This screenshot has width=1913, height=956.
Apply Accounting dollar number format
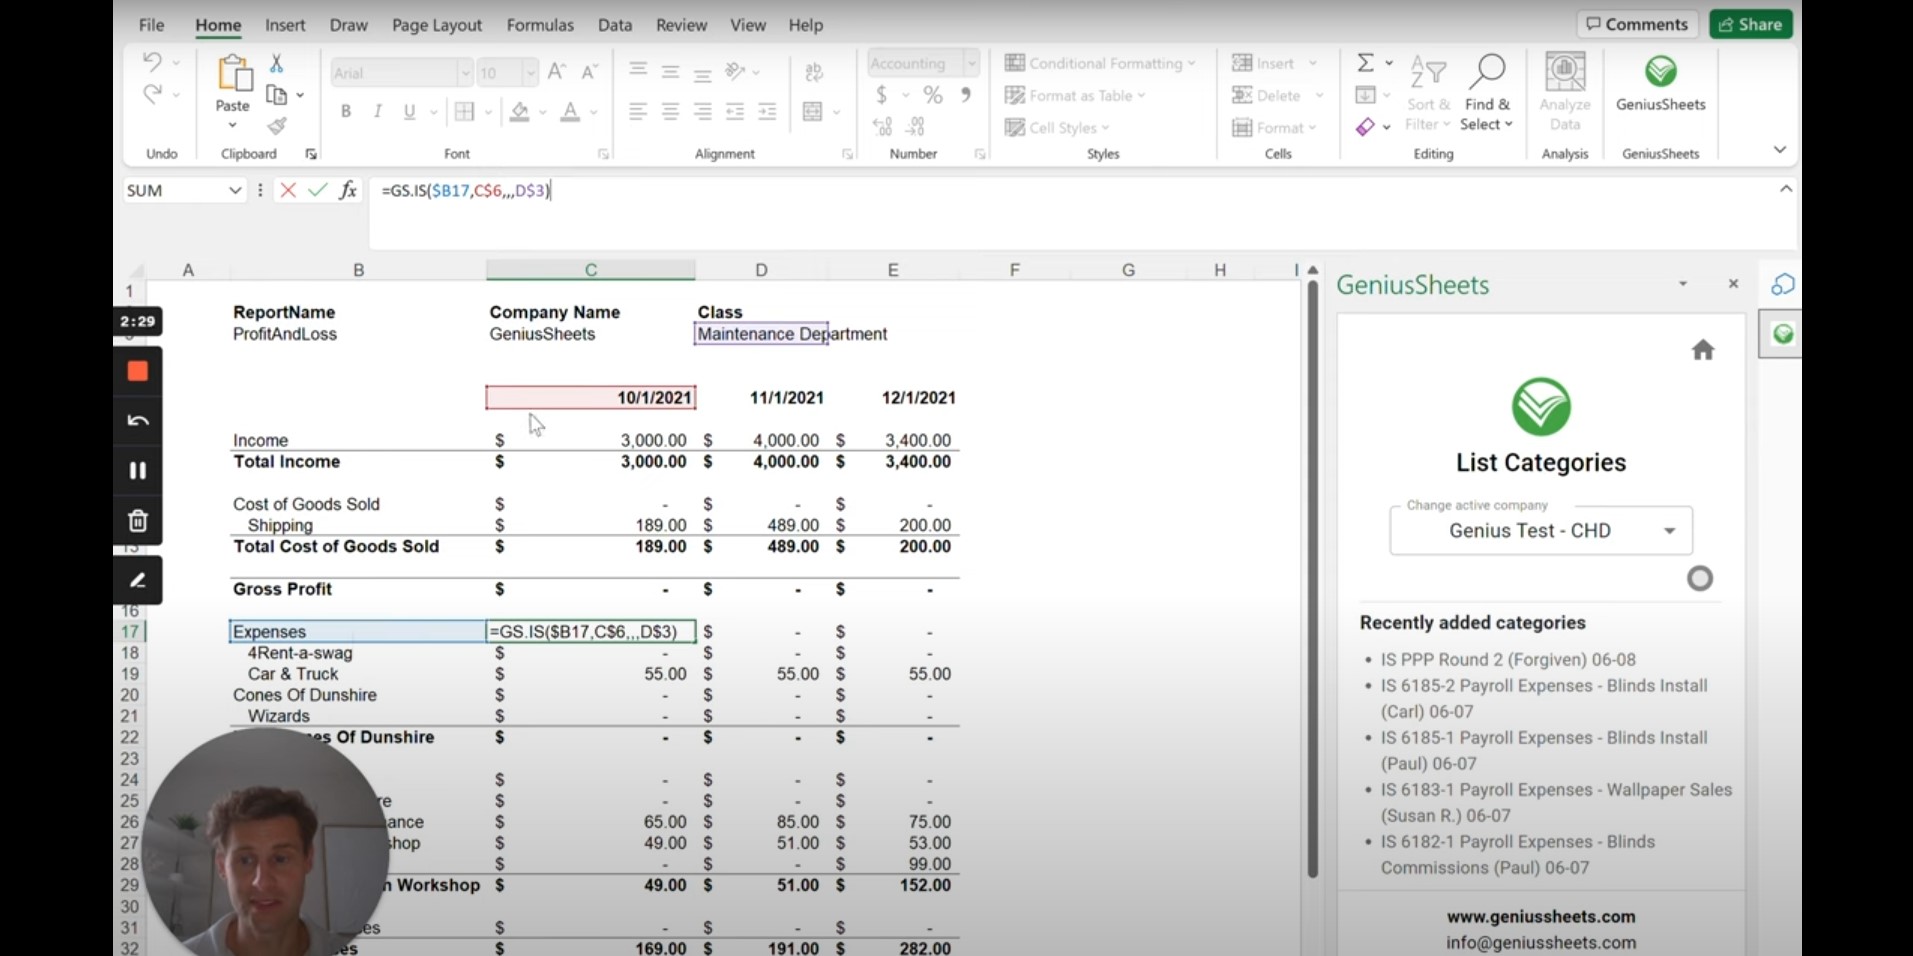click(881, 95)
